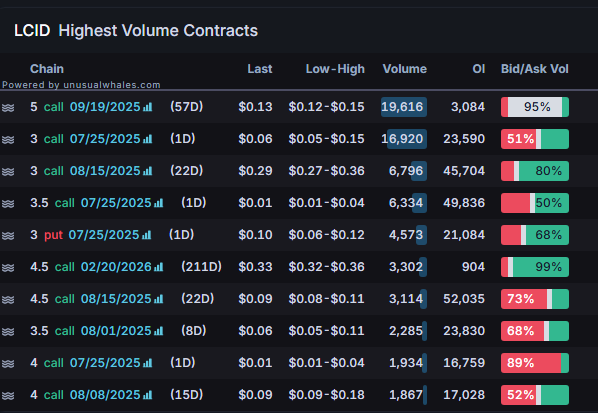
Task: Click the 51% bid/ask volume bar
Action: (x=535, y=139)
